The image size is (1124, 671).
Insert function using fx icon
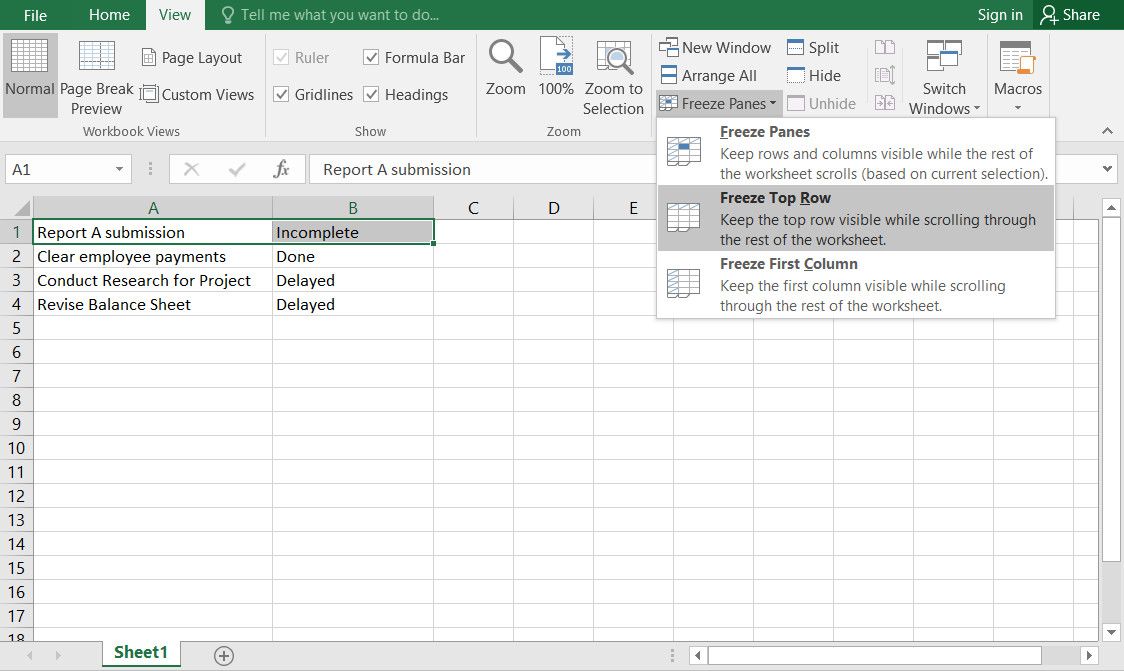point(282,170)
